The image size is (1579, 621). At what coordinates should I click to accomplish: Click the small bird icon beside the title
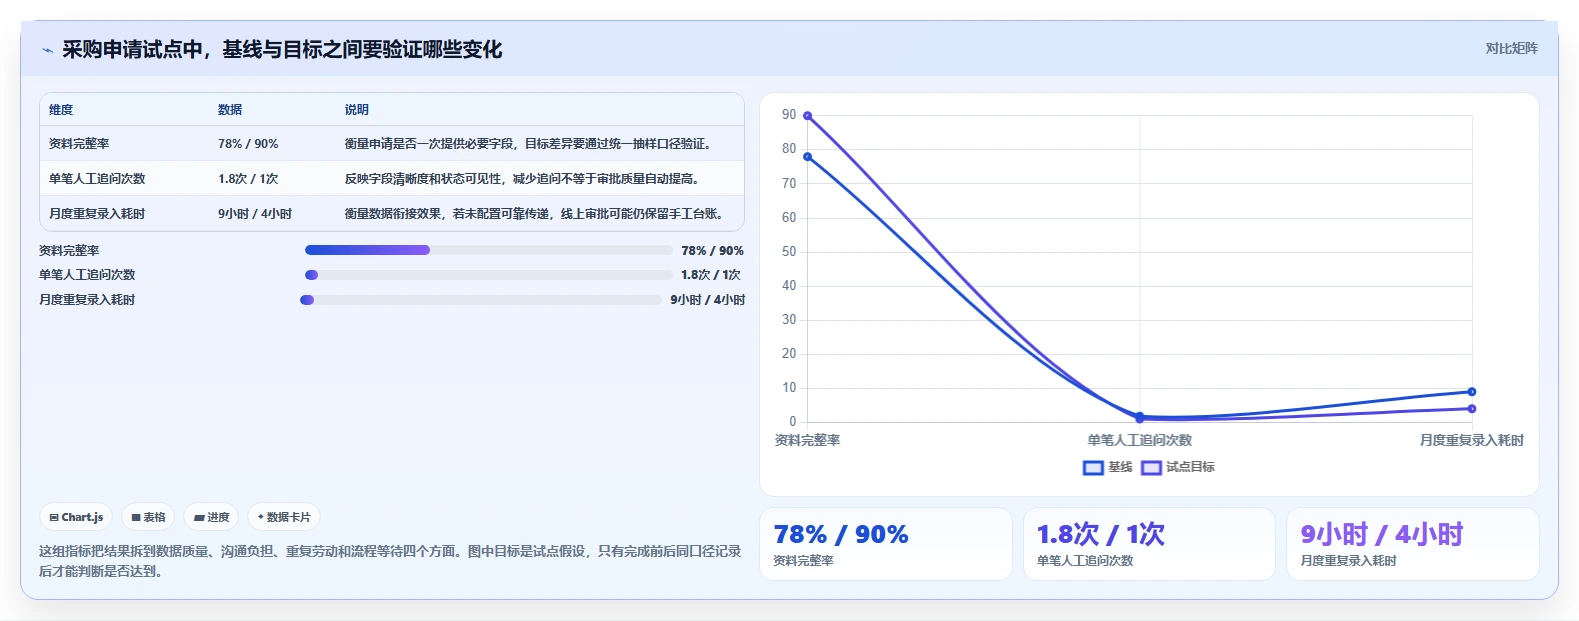point(47,50)
